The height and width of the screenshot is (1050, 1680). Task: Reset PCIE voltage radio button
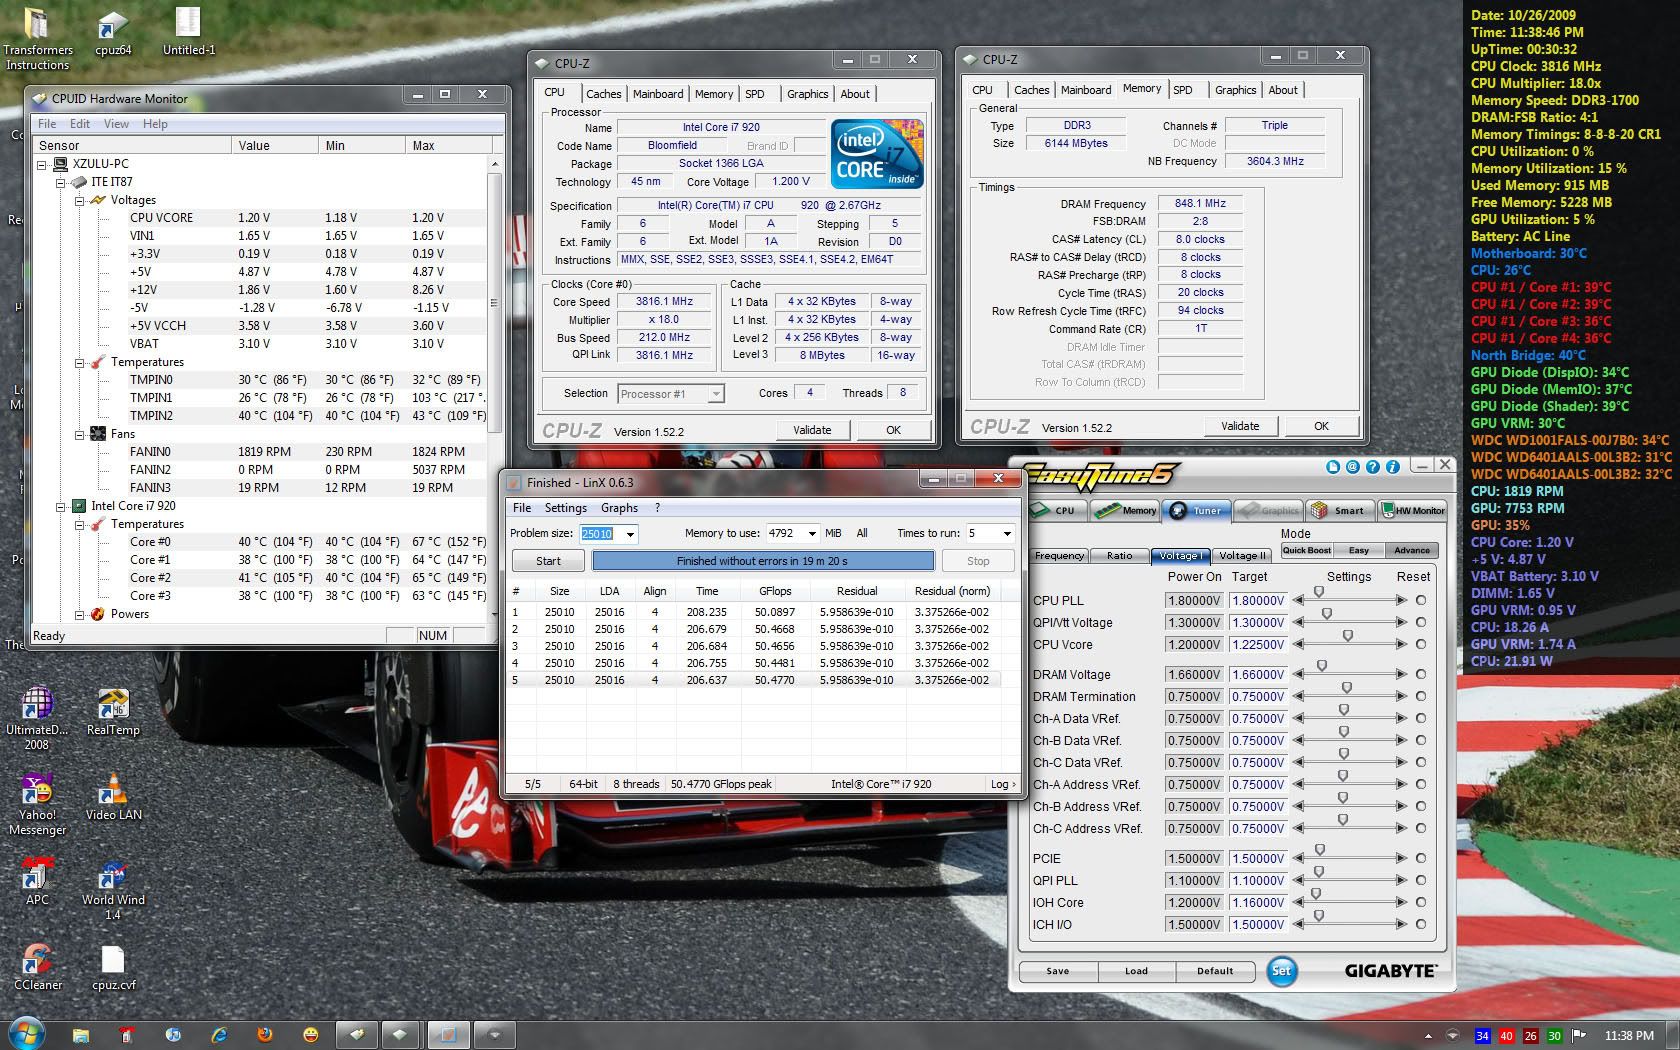click(x=1421, y=858)
